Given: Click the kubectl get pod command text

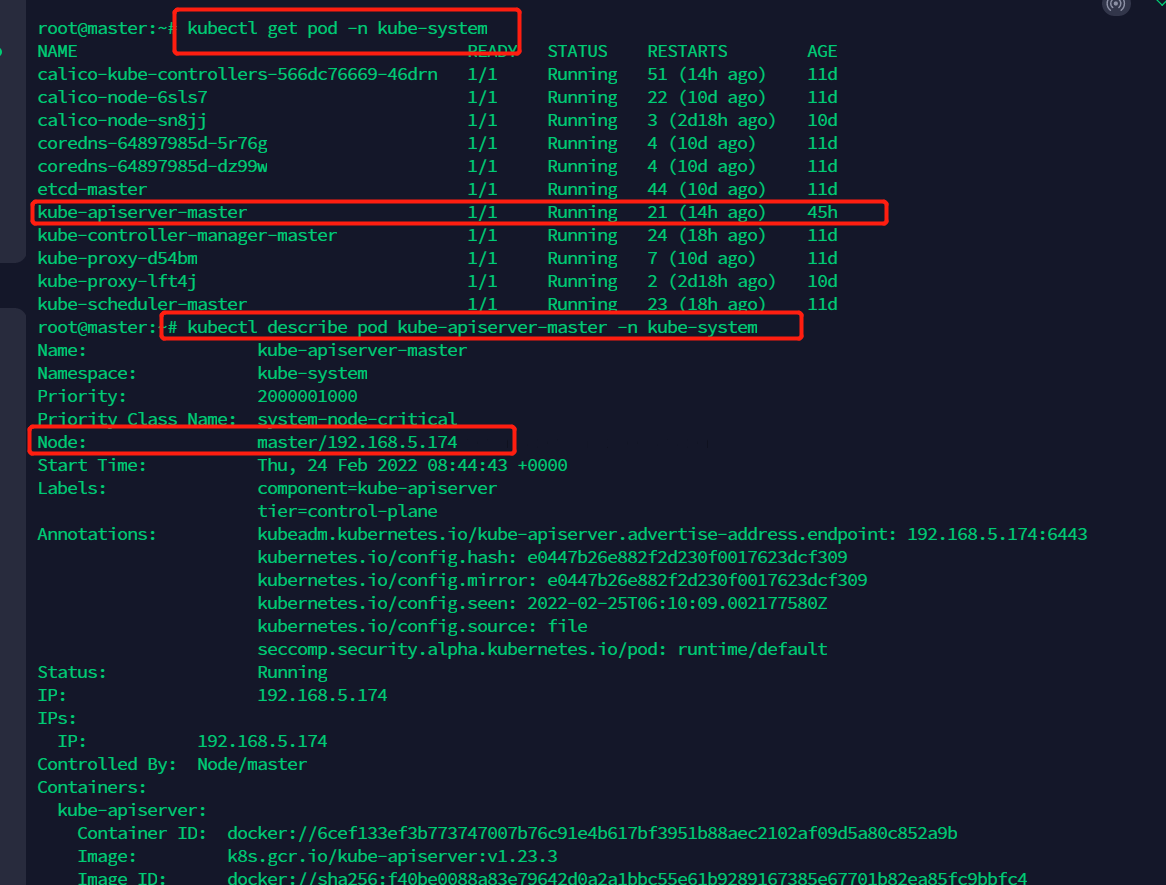Looking at the screenshot, I should (337, 29).
